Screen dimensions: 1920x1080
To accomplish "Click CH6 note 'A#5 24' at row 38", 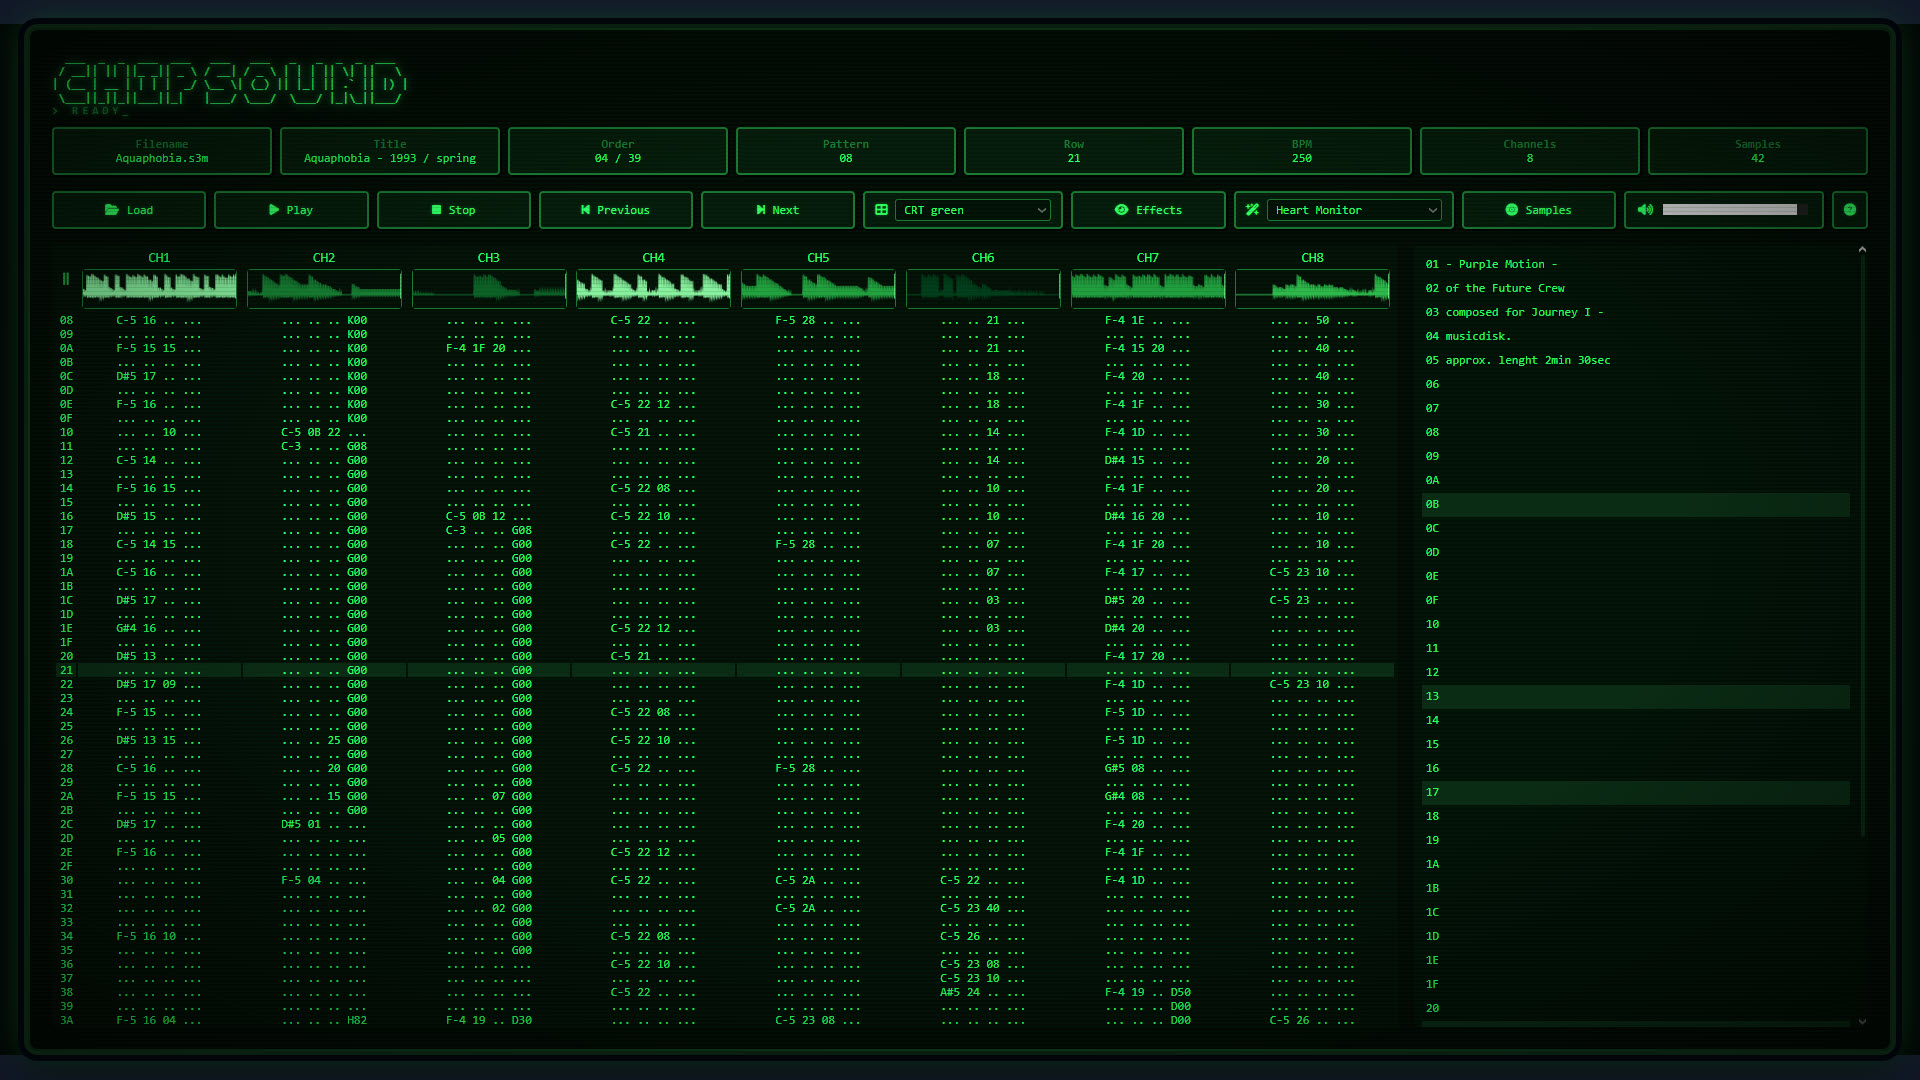I will (960, 992).
